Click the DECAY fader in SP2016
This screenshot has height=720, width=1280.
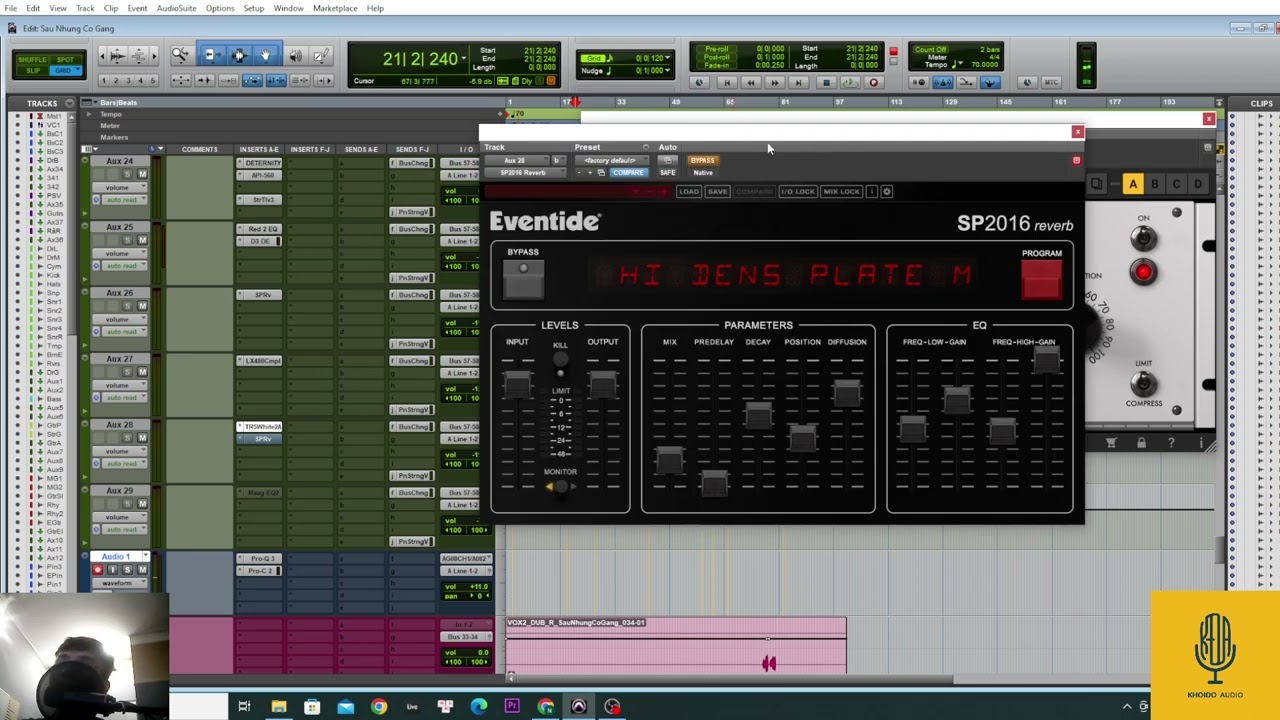coord(758,416)
